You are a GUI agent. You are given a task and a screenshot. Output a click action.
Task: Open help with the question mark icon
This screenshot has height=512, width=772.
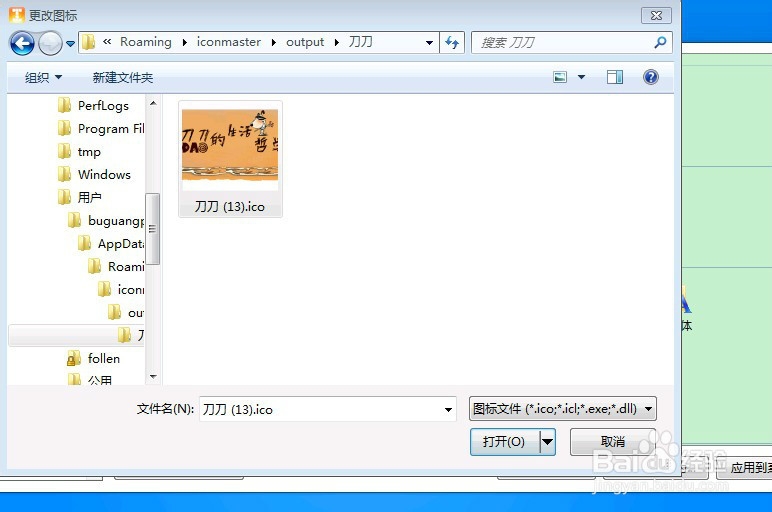[650, 77]
